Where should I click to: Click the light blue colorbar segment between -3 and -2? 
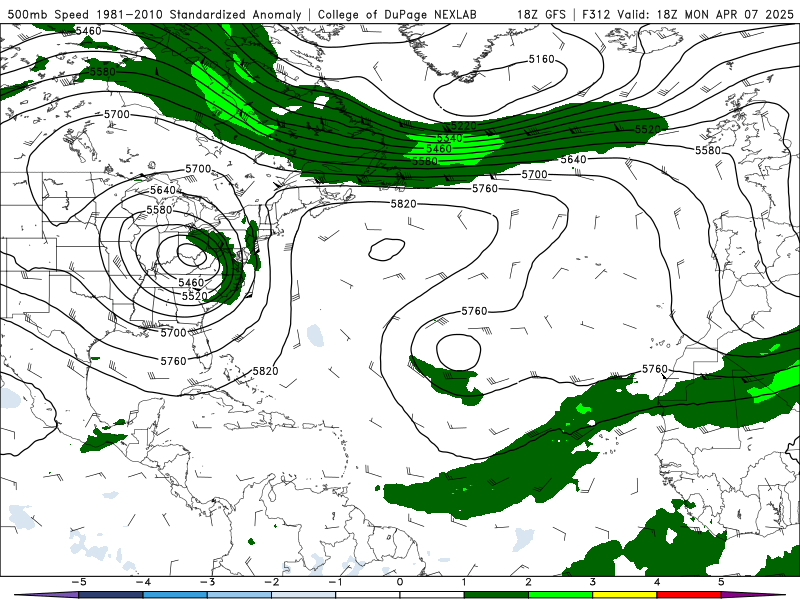(x=239, y=595)
